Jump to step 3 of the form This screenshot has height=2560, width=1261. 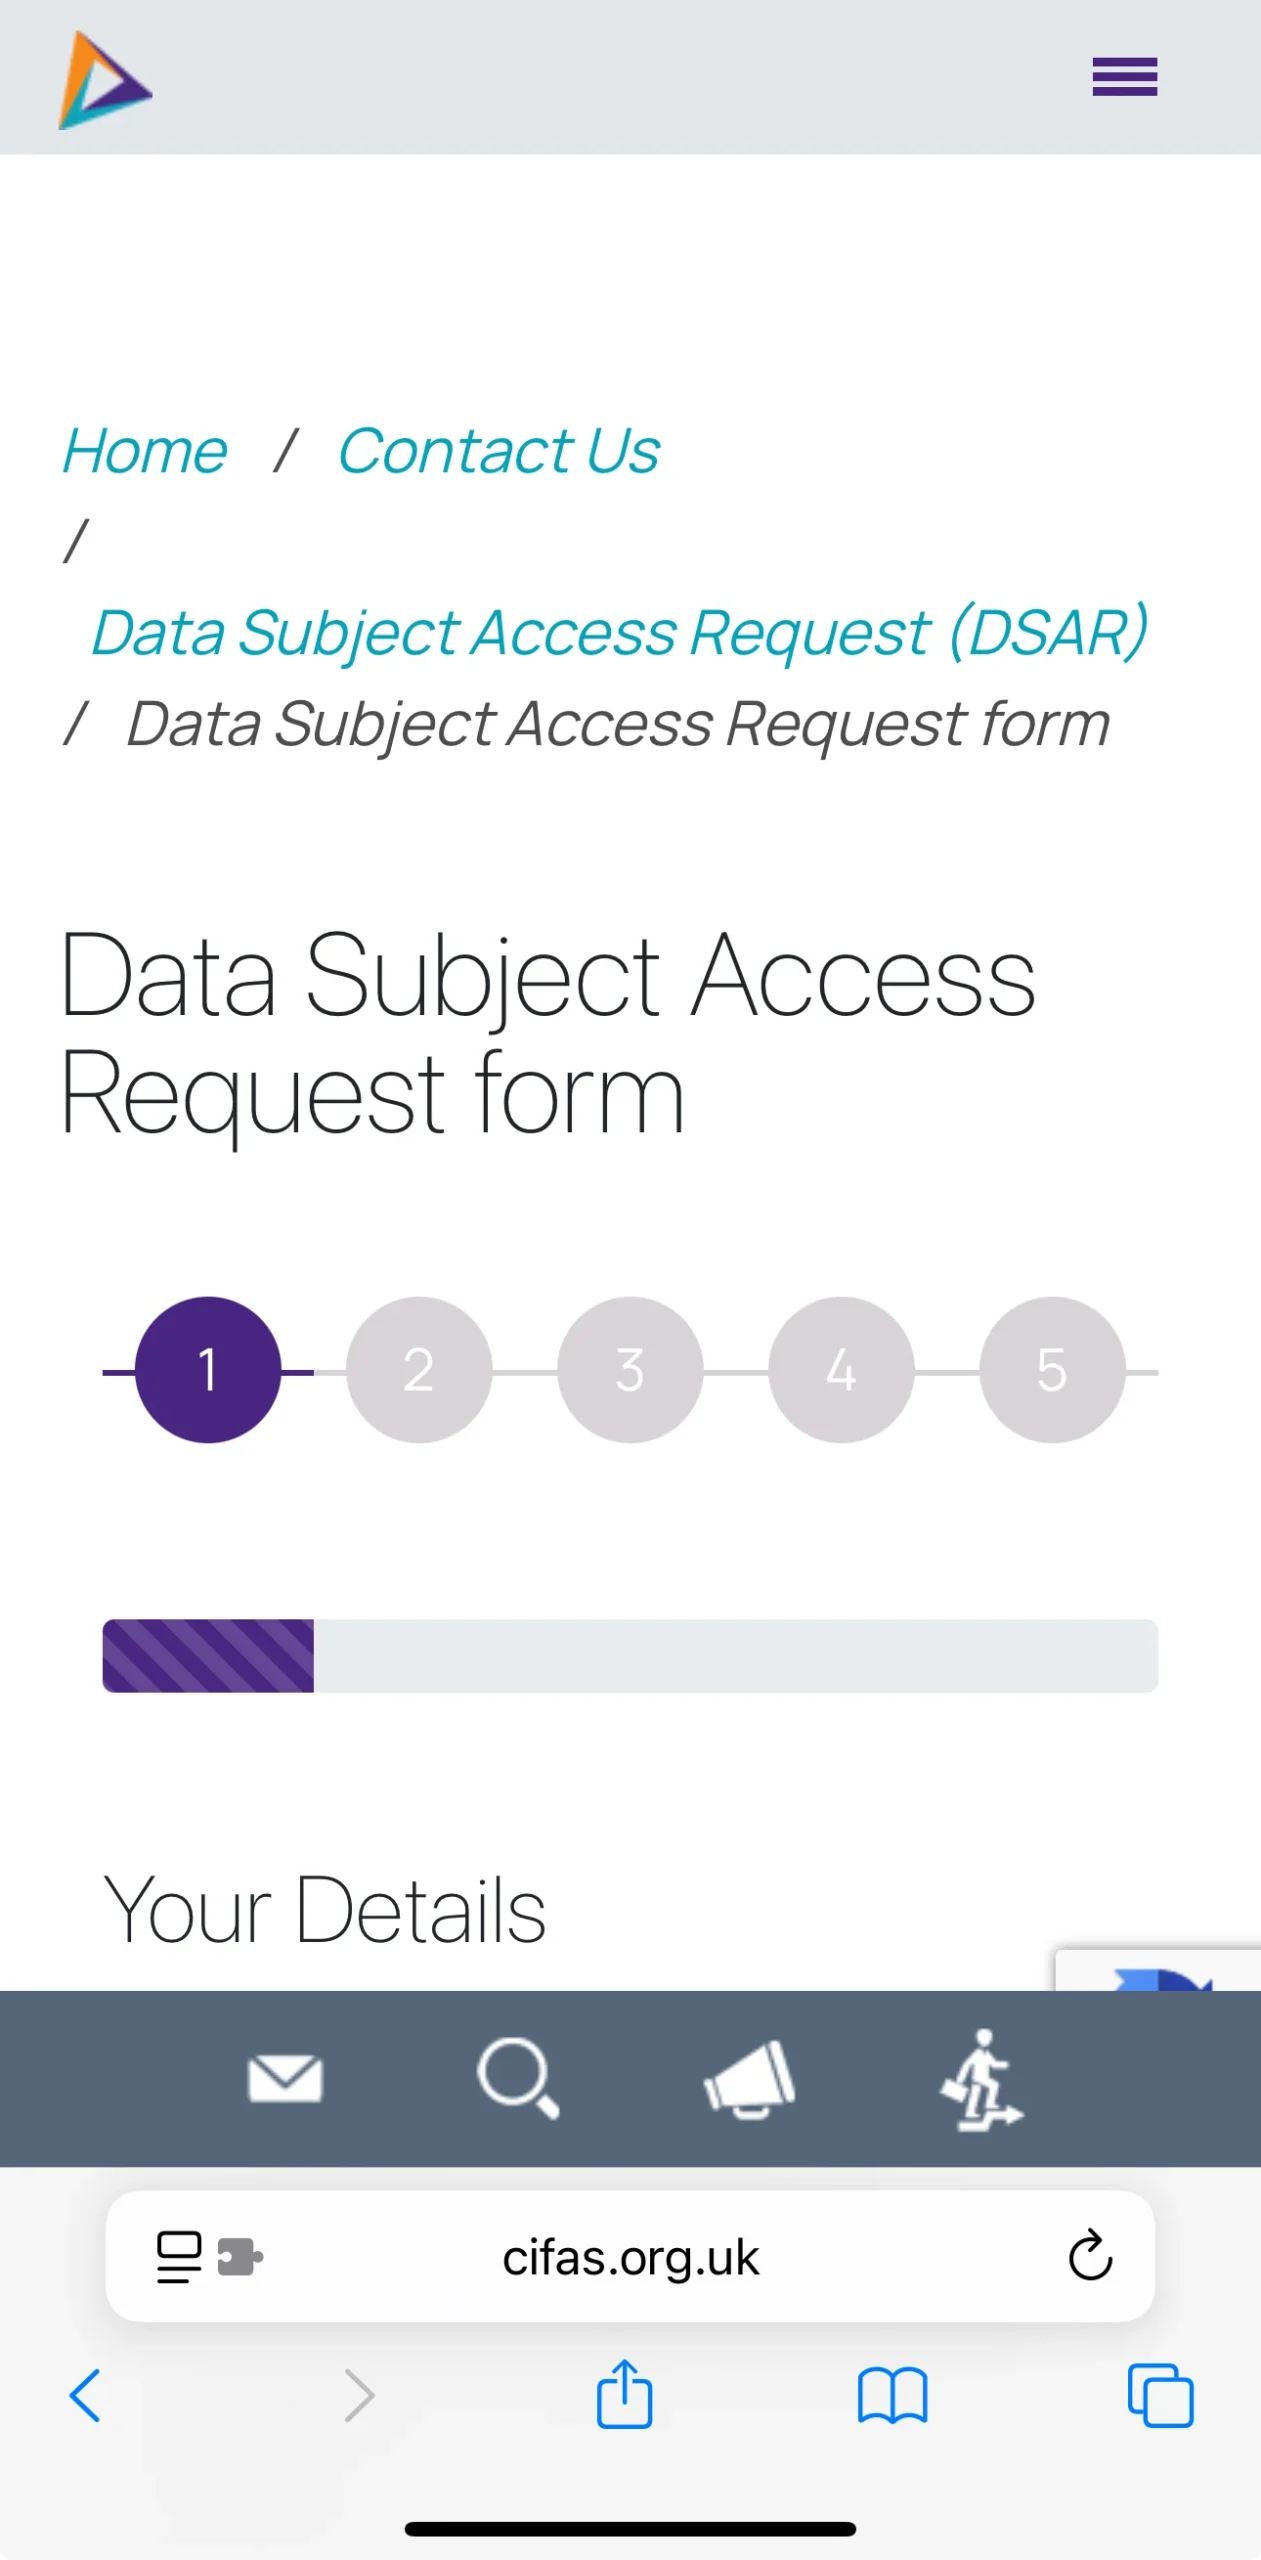tap(630, 1369)
